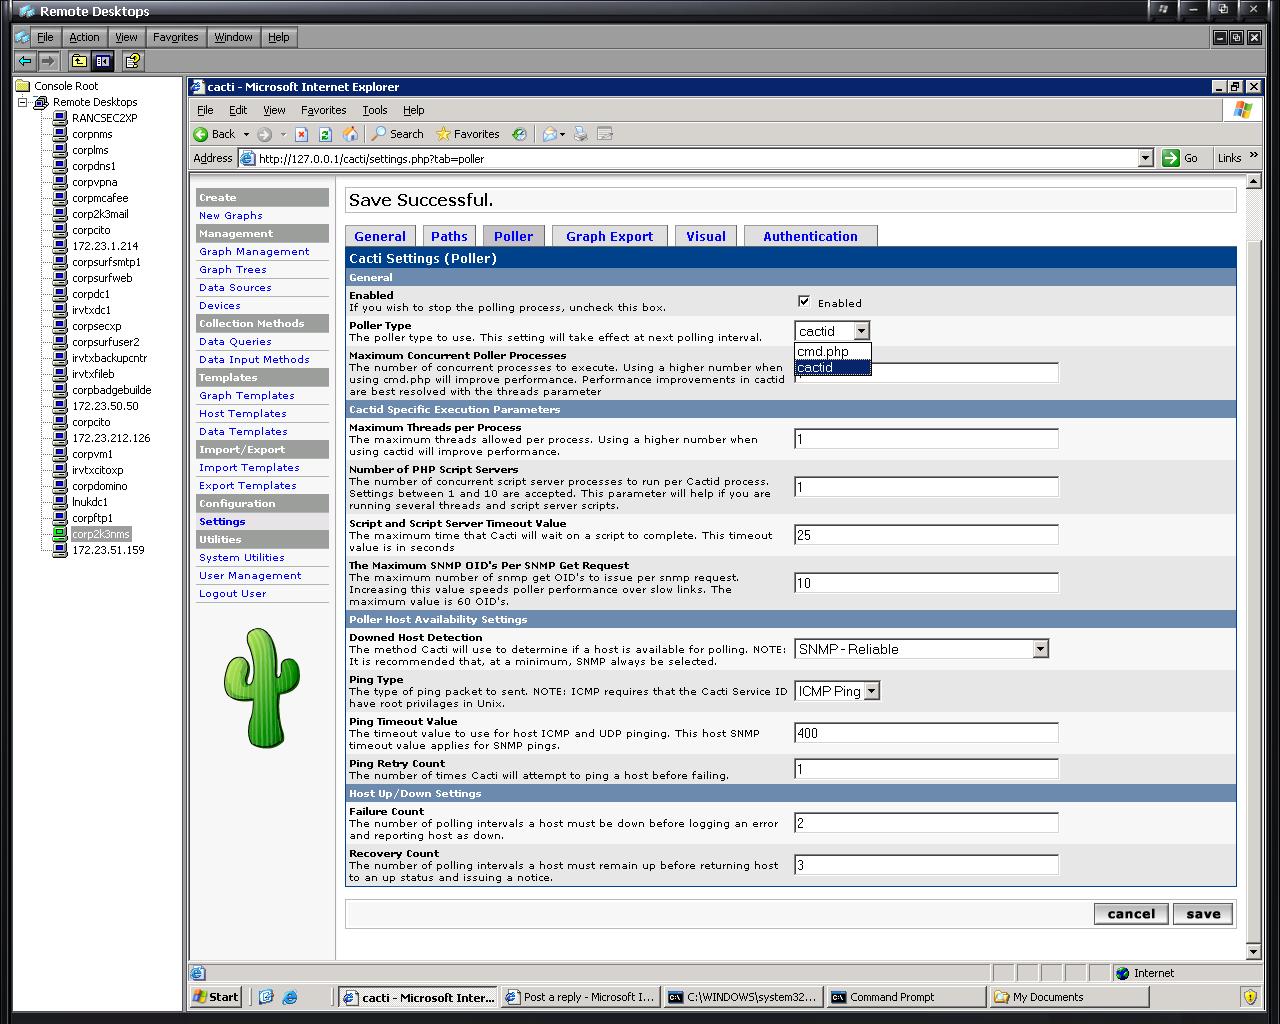Toggle MMC show/hide console tree icon

[x=103, y=61]
